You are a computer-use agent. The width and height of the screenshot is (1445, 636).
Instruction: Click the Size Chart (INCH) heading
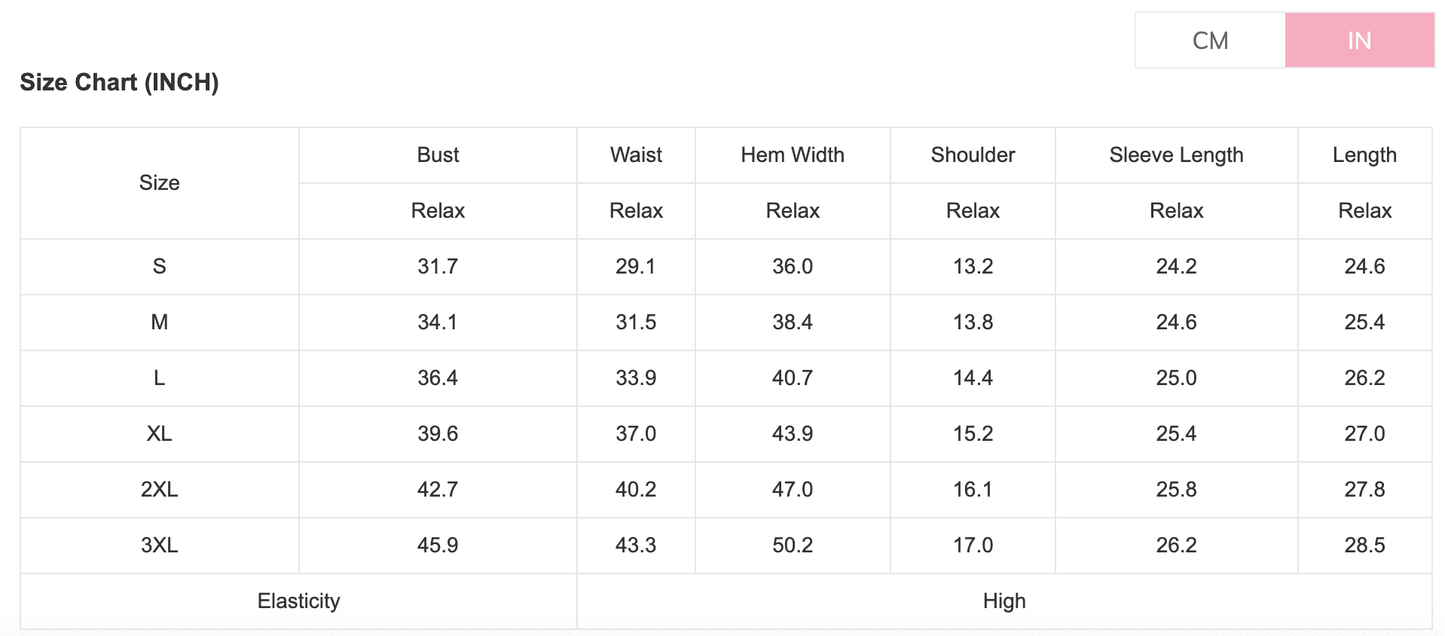pyautogui.click(x=119, y=83)
